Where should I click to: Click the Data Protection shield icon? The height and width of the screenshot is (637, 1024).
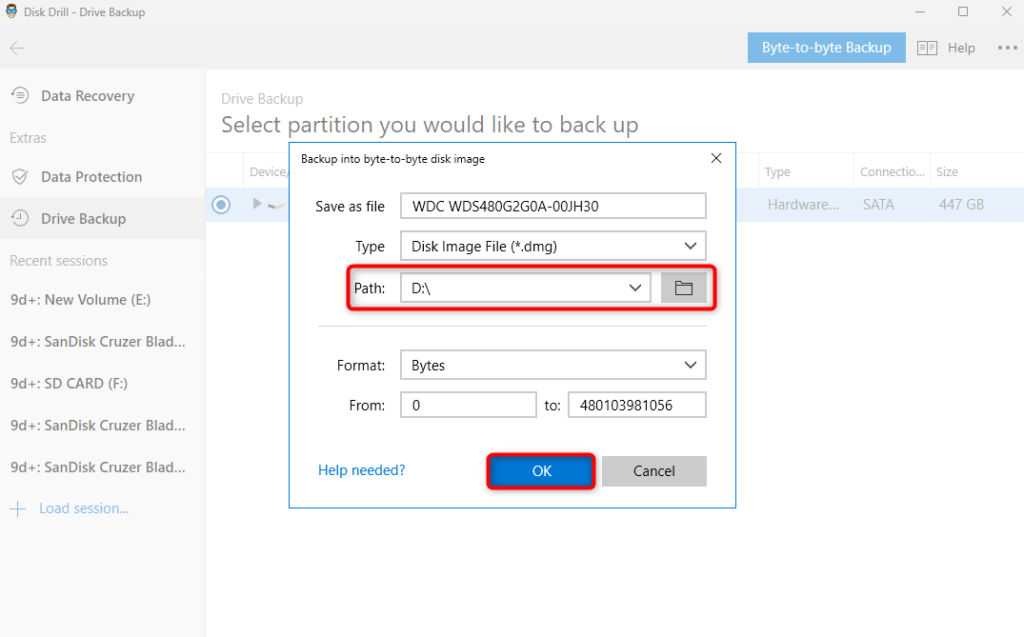click(x=20, y=176)
